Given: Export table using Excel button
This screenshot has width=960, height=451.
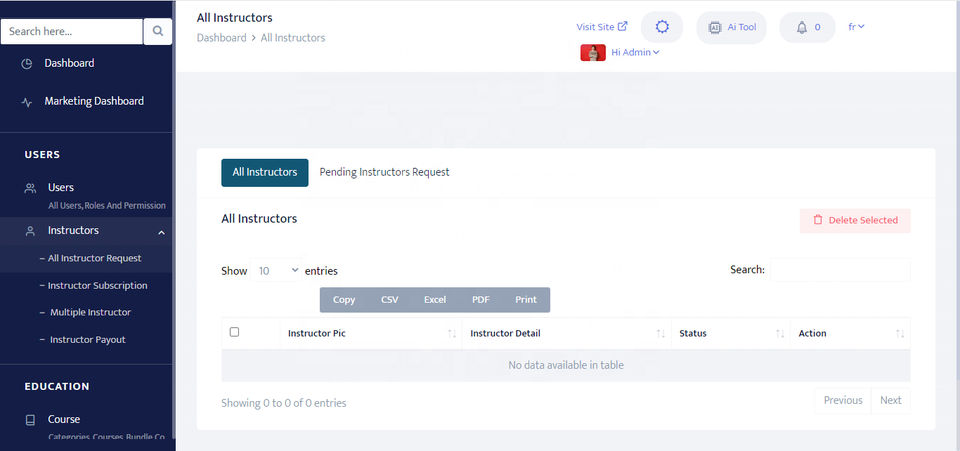Looking at the screenshot, I should (x=434, y=300).
